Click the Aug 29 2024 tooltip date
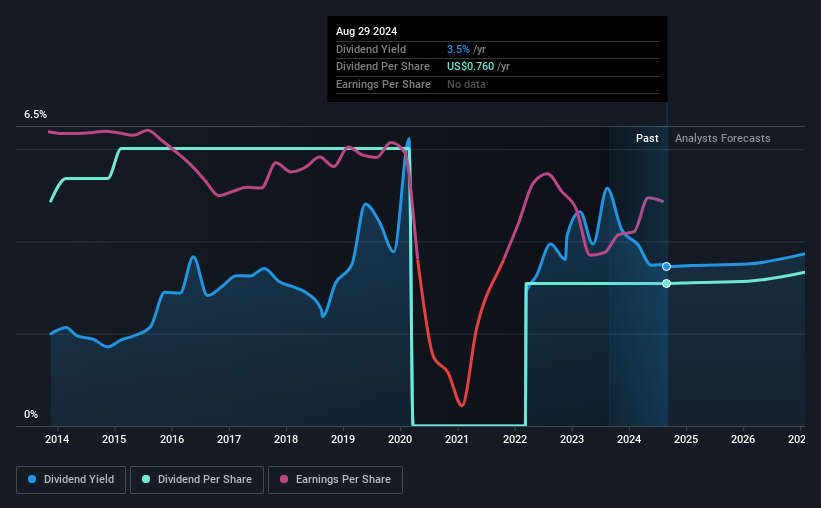821x508 pixels. 367,31
